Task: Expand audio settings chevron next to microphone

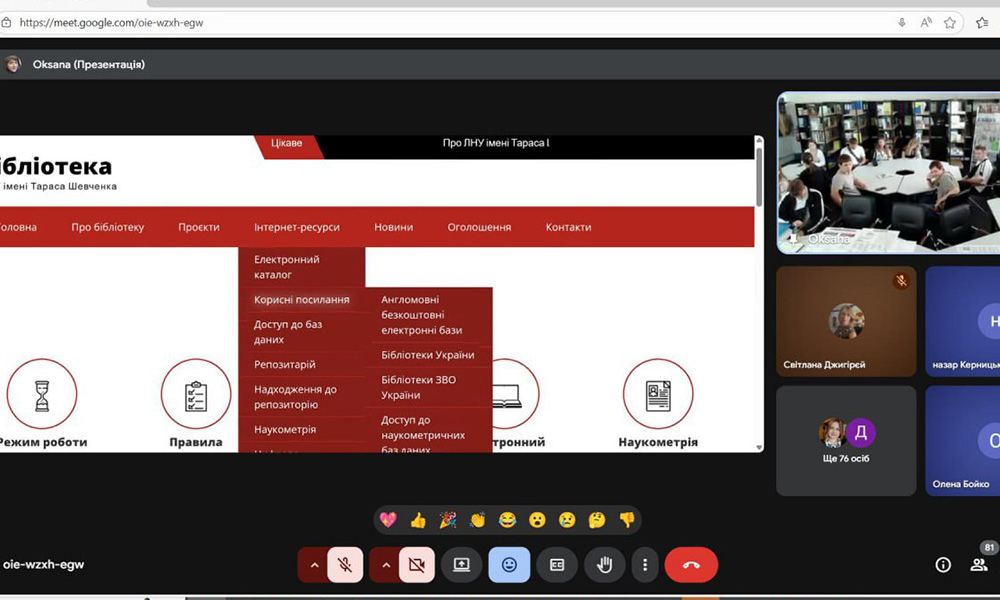Action: 314,564
